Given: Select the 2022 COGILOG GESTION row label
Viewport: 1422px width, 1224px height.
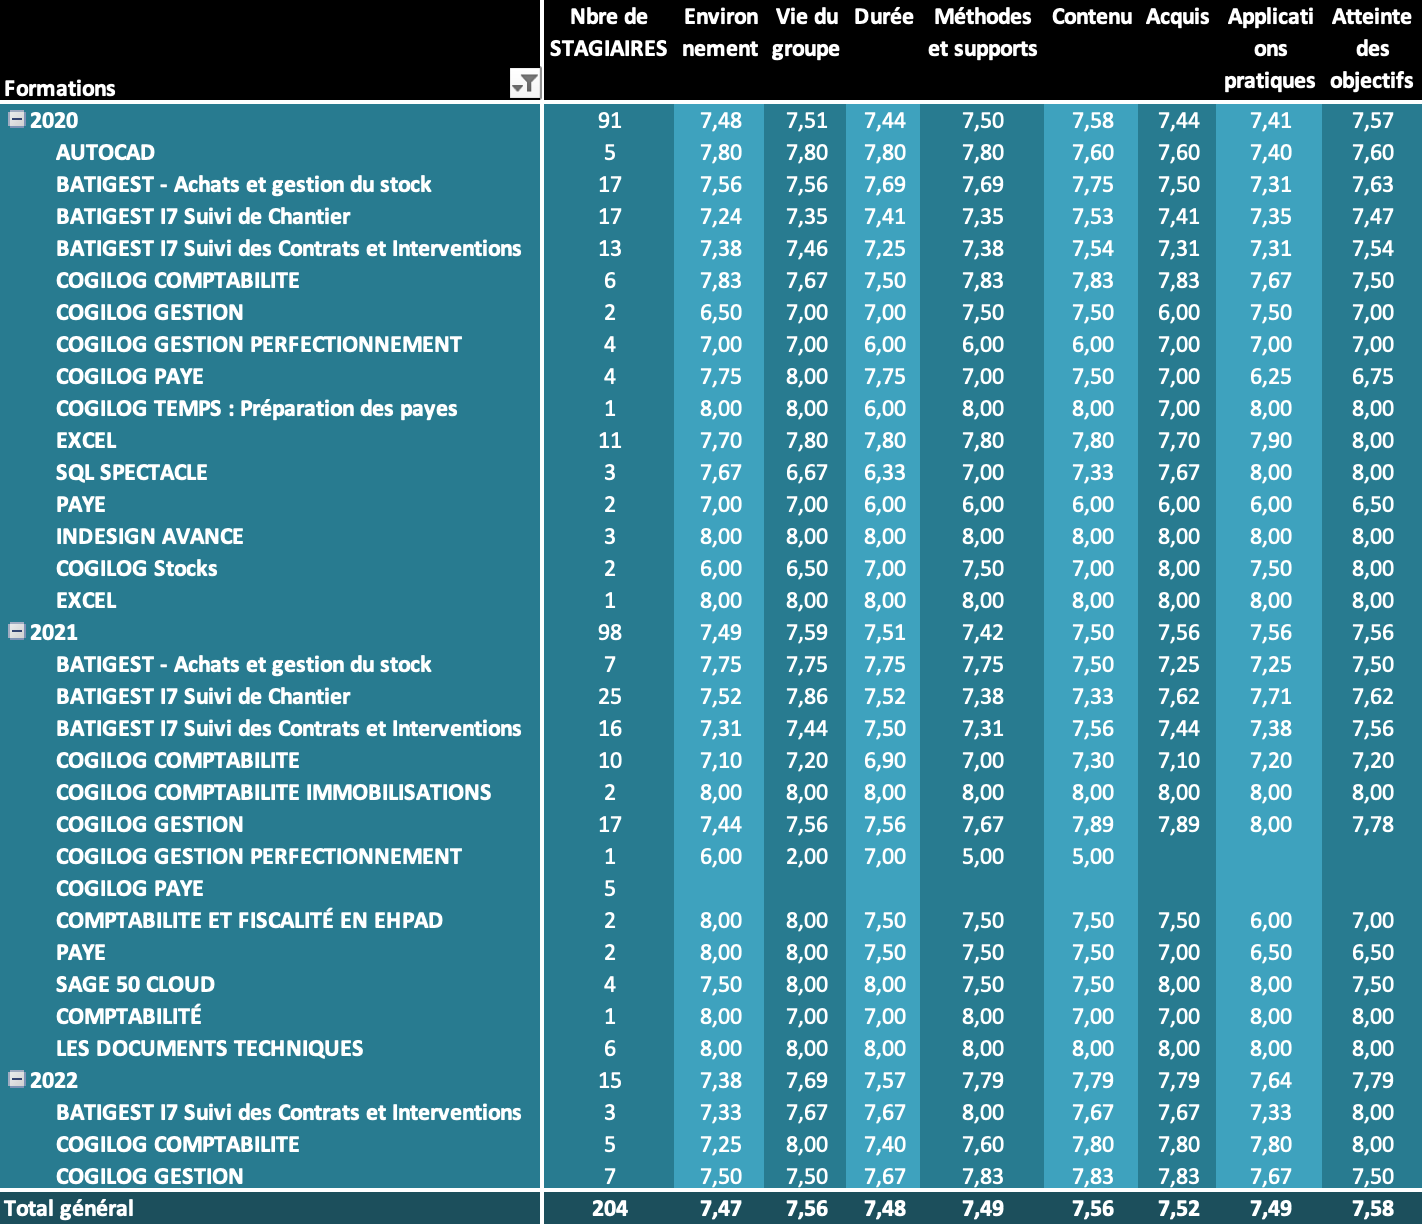Looking at the screenshot, I should pos(150,1176).
